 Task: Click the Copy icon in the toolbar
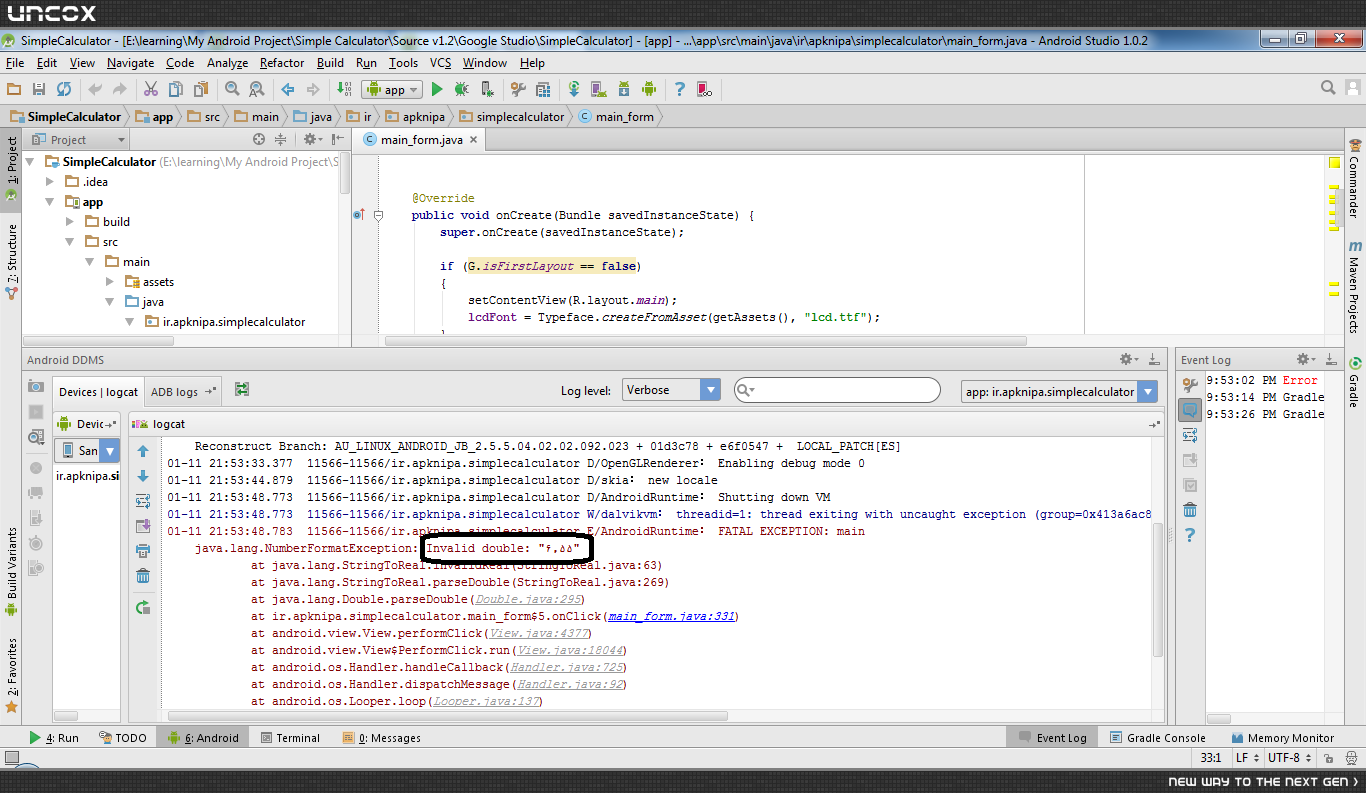tap(175, 89)
